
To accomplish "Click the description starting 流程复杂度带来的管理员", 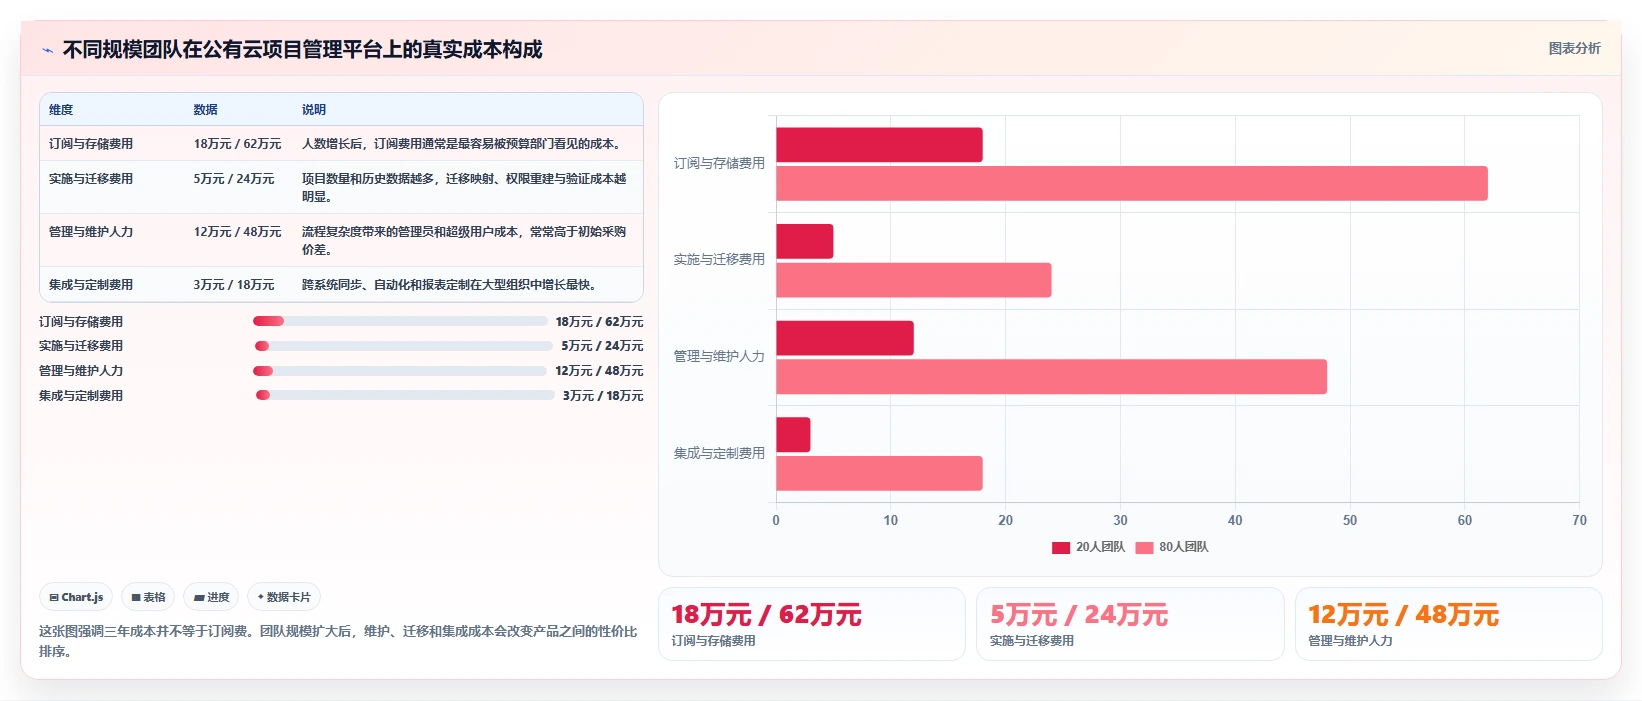I will point(464,241).
